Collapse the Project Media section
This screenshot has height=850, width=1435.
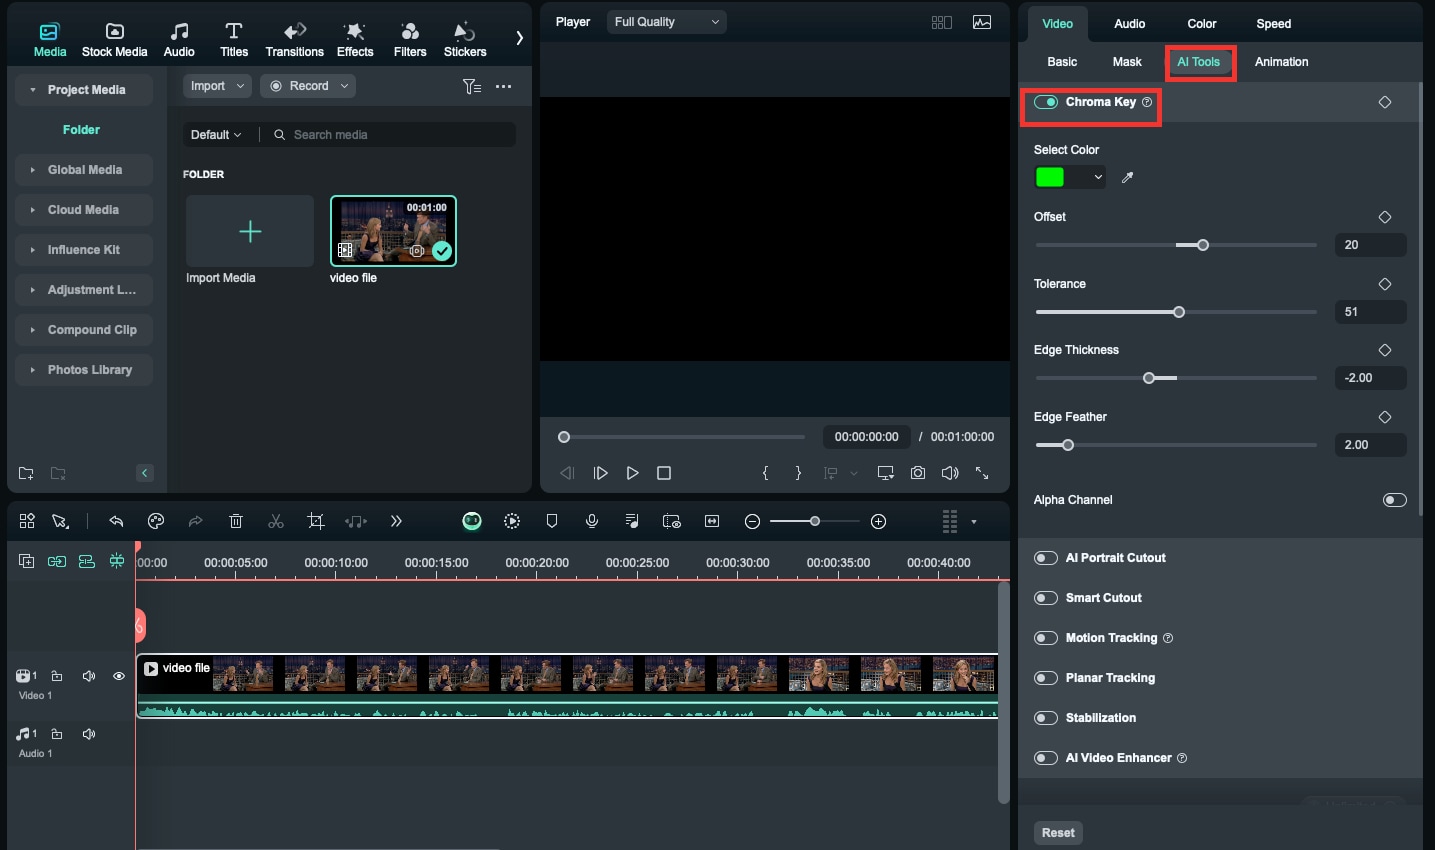(x=33, y=90)
